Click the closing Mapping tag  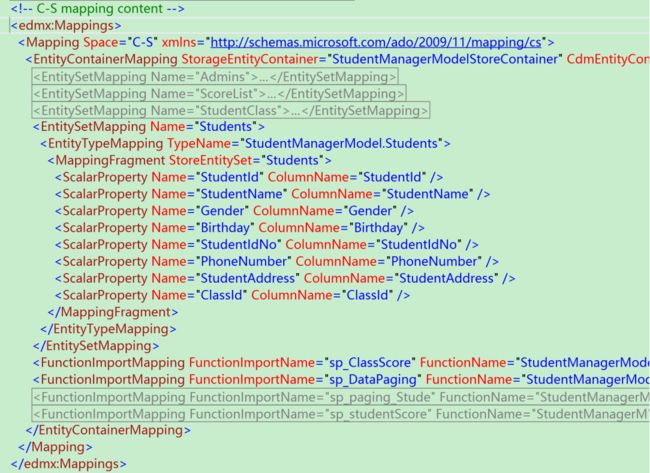[x=56, y=447]
